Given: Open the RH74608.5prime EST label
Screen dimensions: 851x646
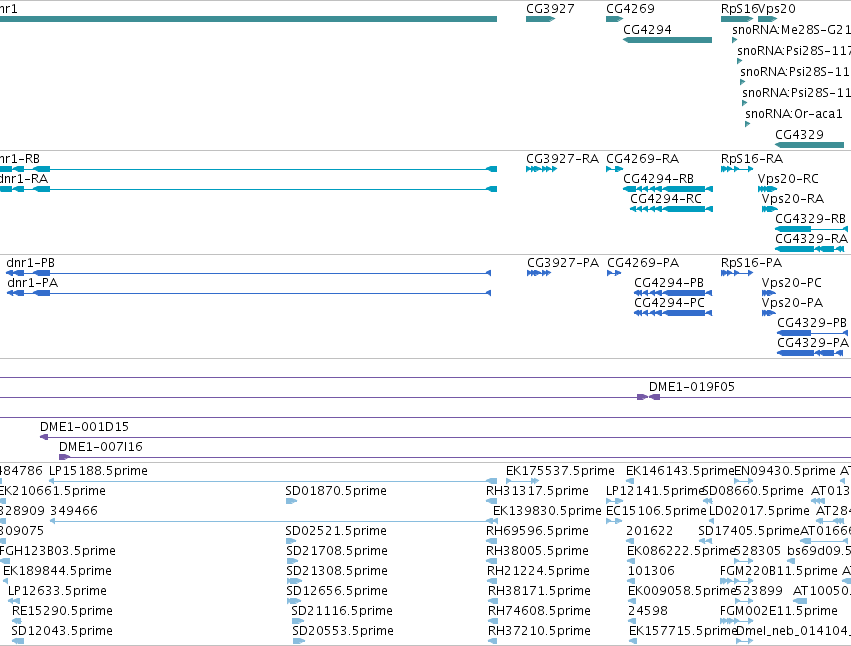Looking at the screenshot, I should pyautogui.click(x=539, y=611).
